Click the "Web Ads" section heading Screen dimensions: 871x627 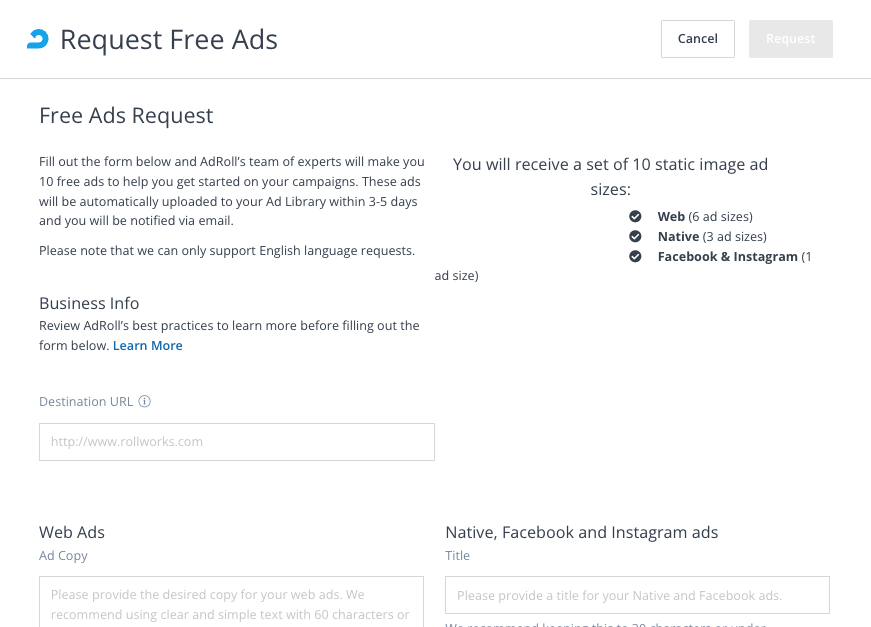[x=72, y=533]
